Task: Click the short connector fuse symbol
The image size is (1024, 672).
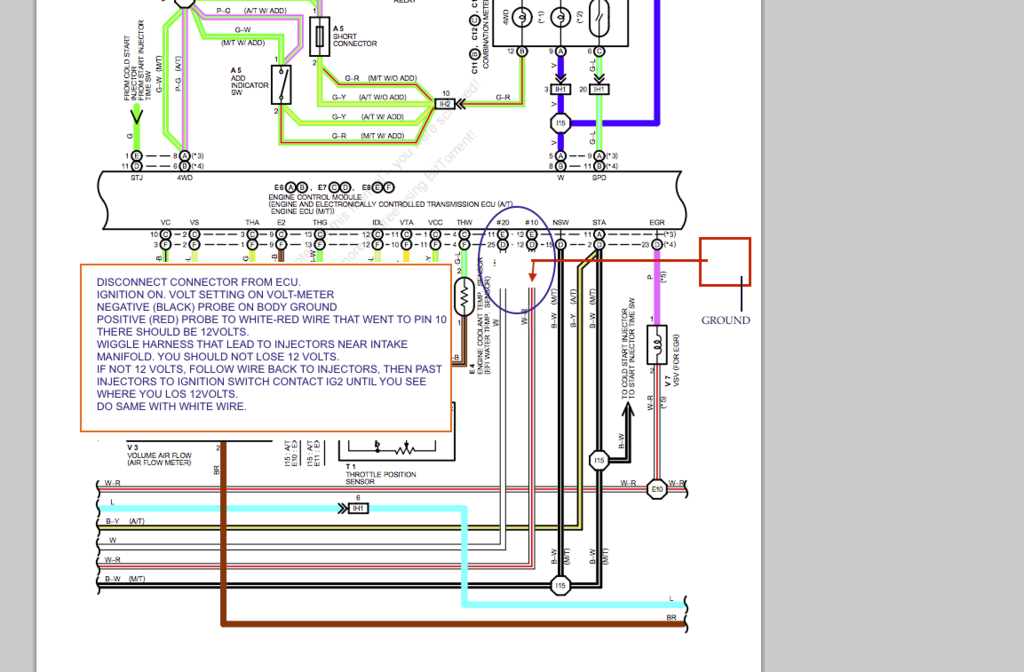Action: pos(319,36)
